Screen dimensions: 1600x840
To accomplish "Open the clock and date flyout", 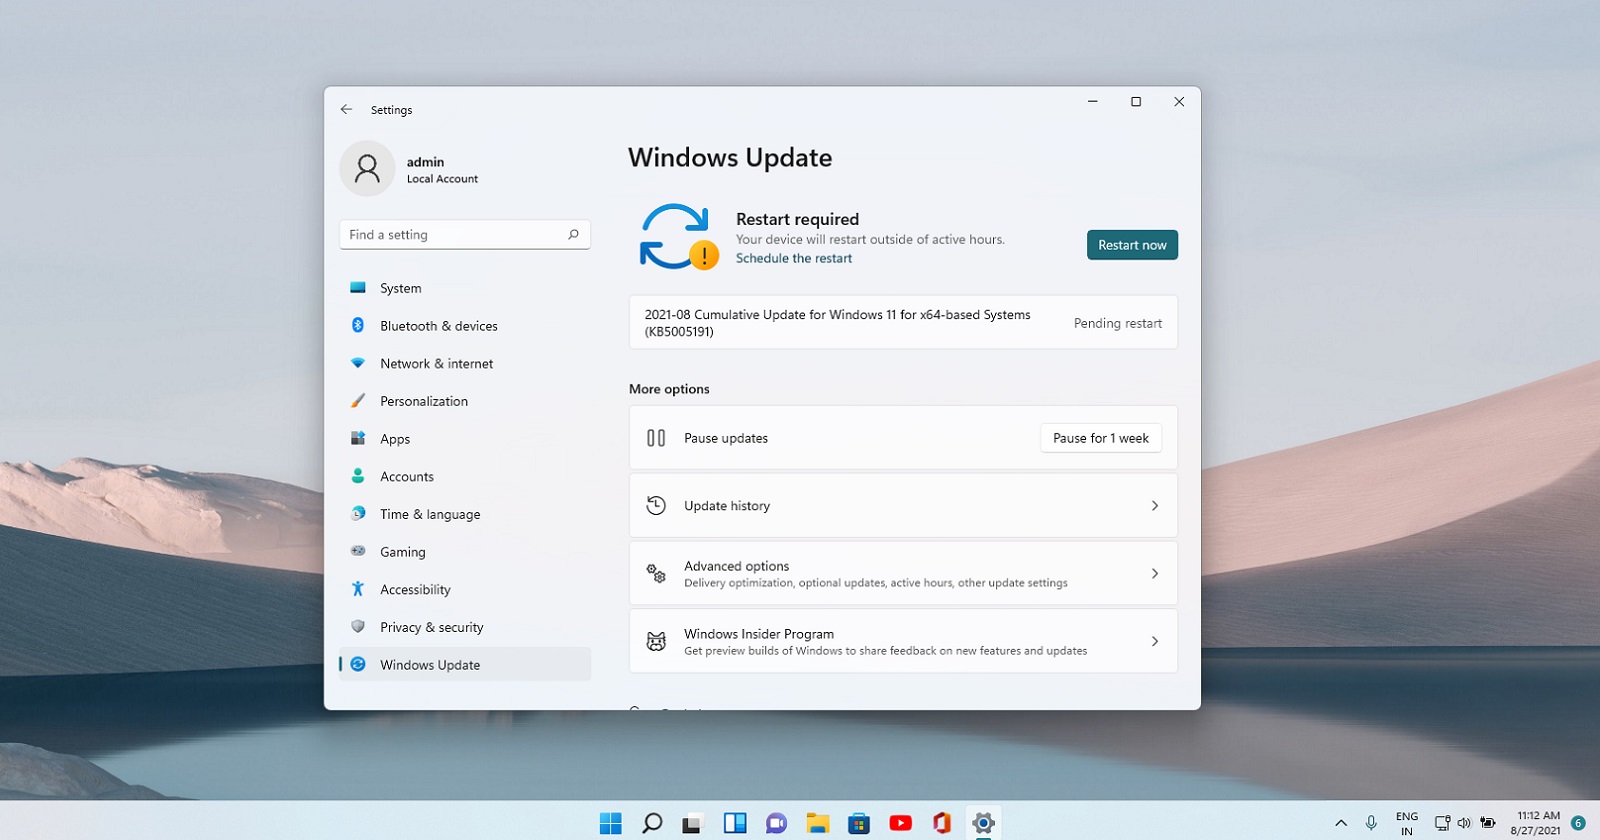I will pyautogui.click(x=1537, y=823).
